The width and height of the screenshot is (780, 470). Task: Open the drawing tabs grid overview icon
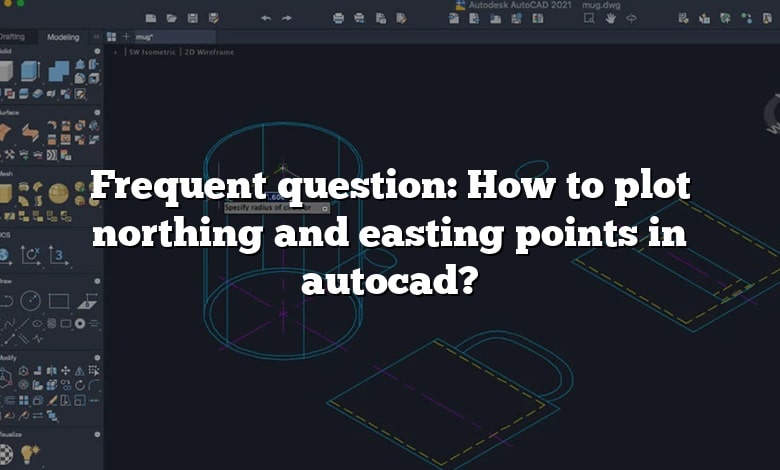pyautogui.click(x=111, y=37)
